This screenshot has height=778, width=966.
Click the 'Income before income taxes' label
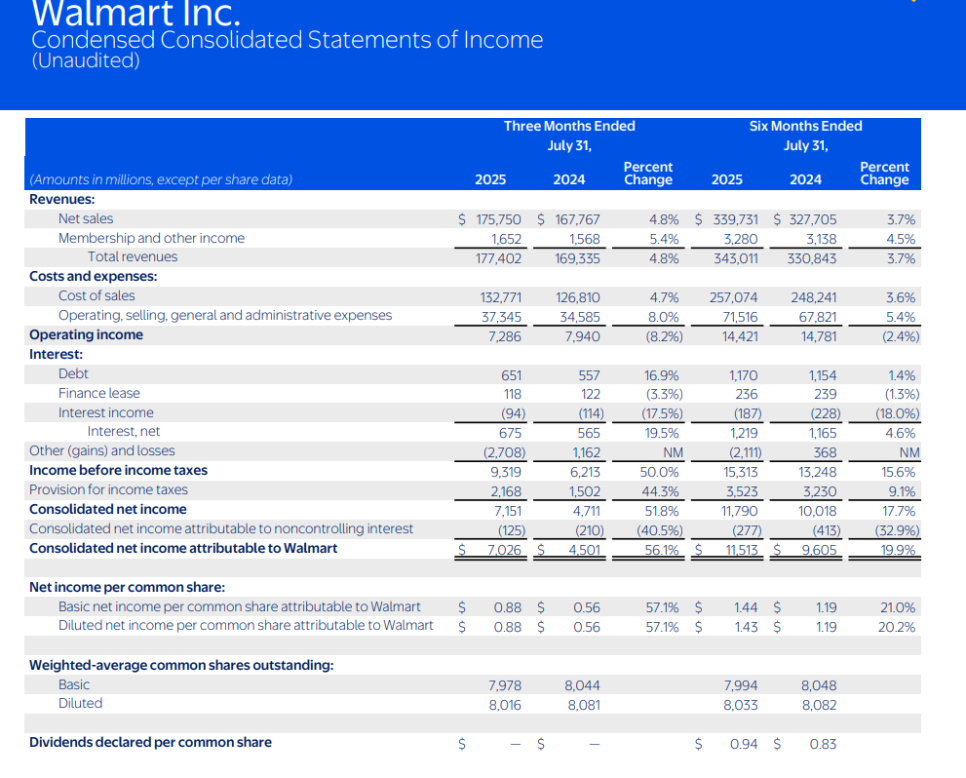(x=118, y=471)
